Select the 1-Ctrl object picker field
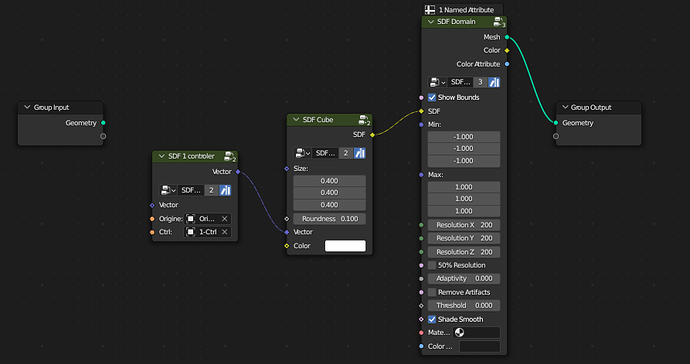Viewport: 690px width, 364px height. point(207,232)
